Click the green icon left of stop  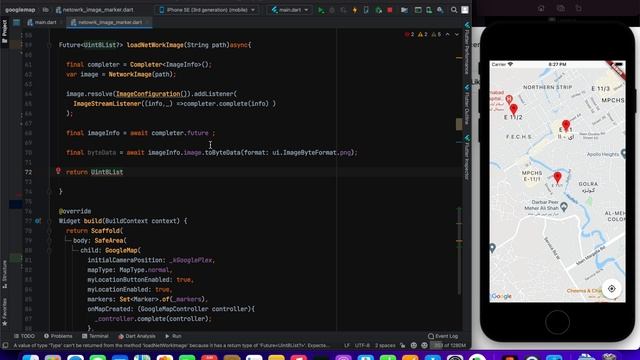tap(379, 10)
